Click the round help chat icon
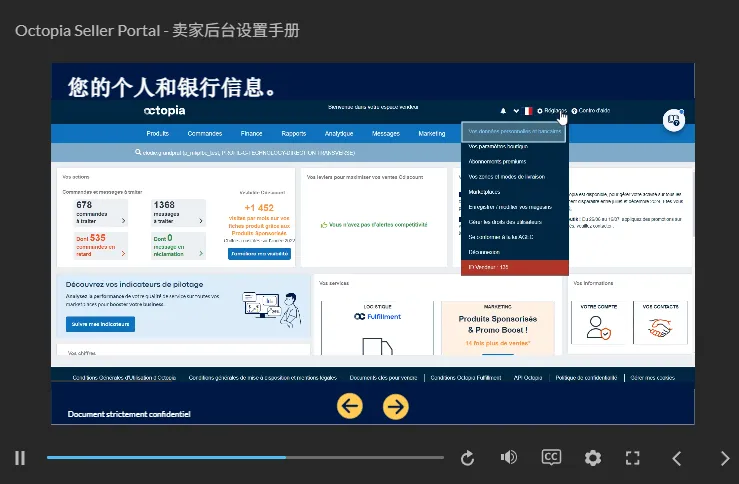739x484 pixels. tap(674, 120)
